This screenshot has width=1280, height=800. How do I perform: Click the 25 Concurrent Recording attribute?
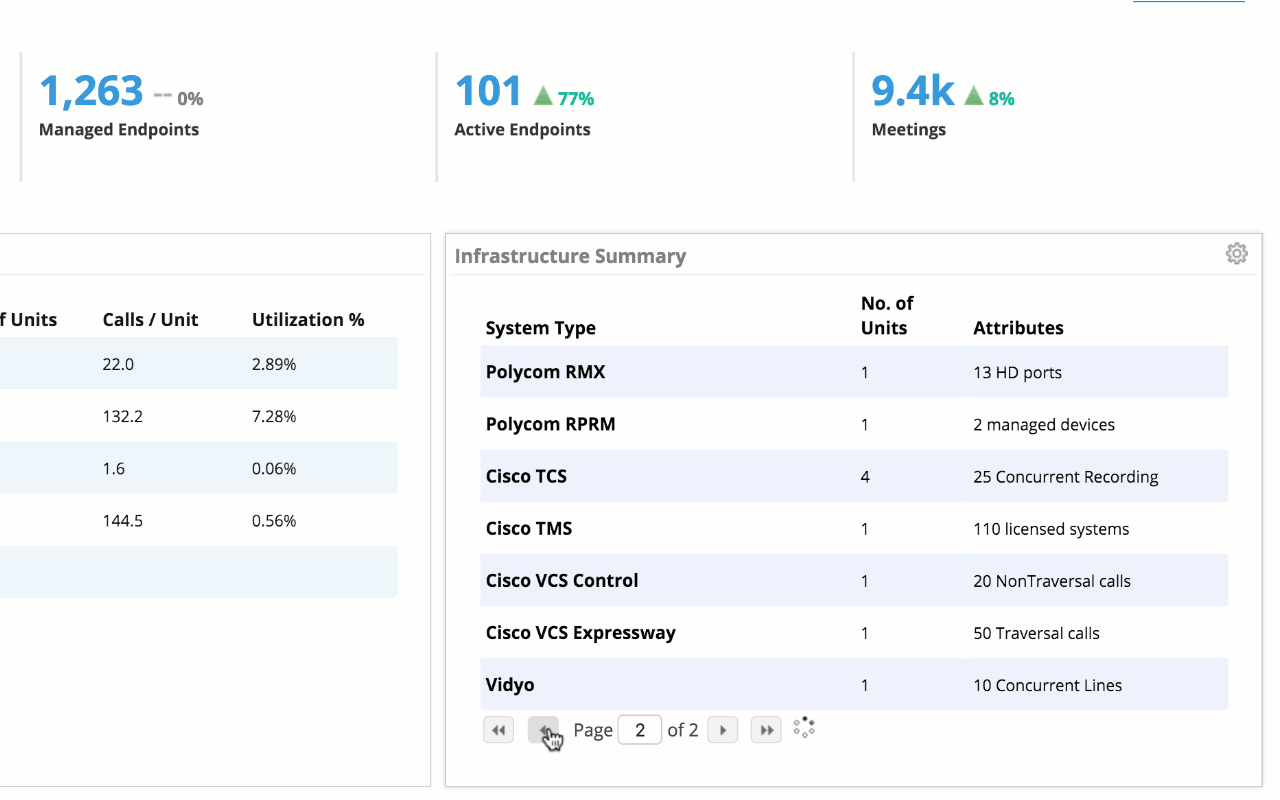(1065, 476)
